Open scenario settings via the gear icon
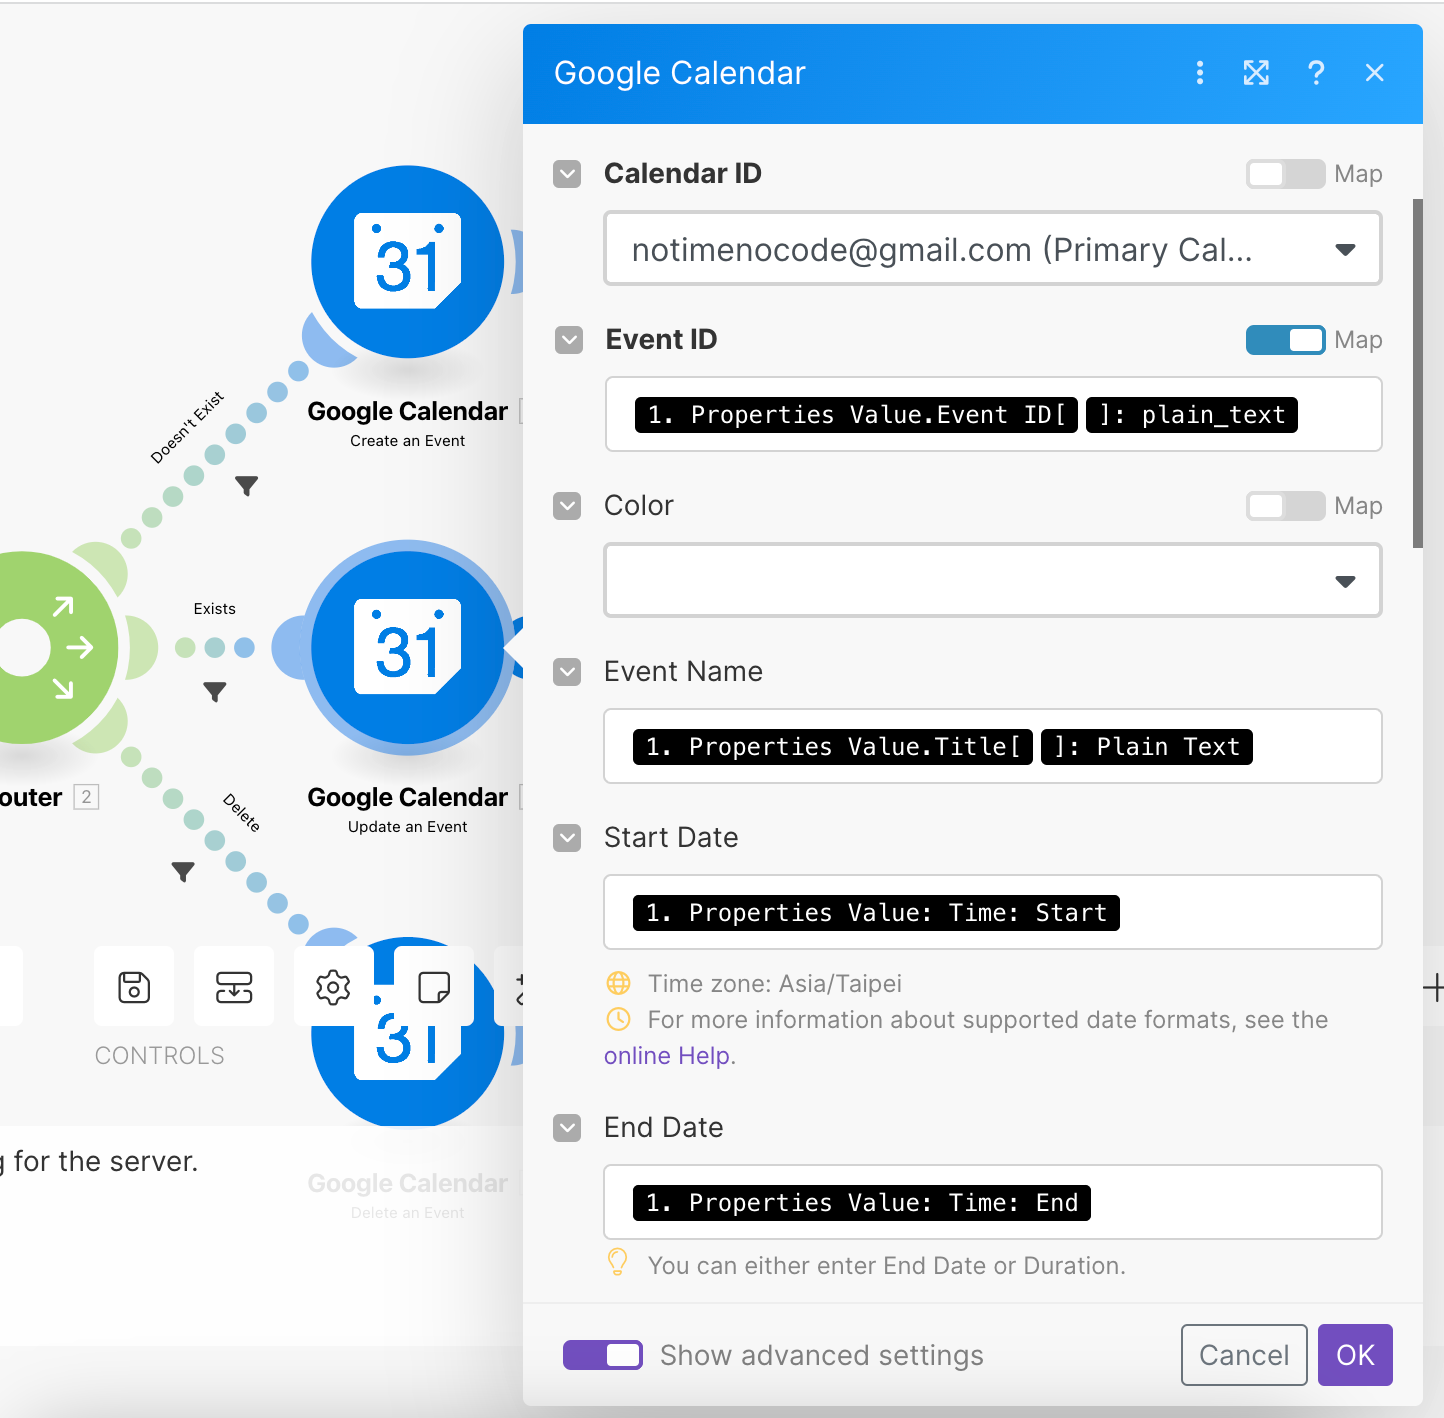The image size is (1444, 1418). pyautogui.click(x=331, y=987)
